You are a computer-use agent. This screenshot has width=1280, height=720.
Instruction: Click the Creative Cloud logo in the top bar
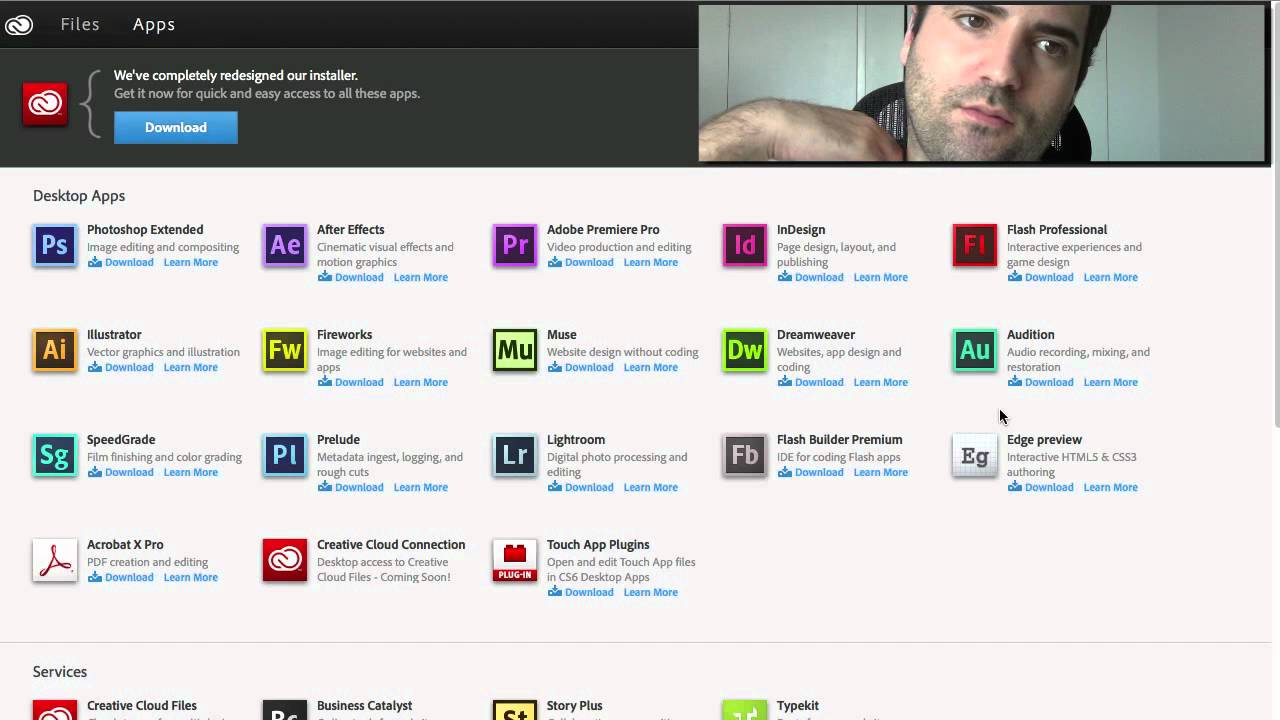[19, 25]
